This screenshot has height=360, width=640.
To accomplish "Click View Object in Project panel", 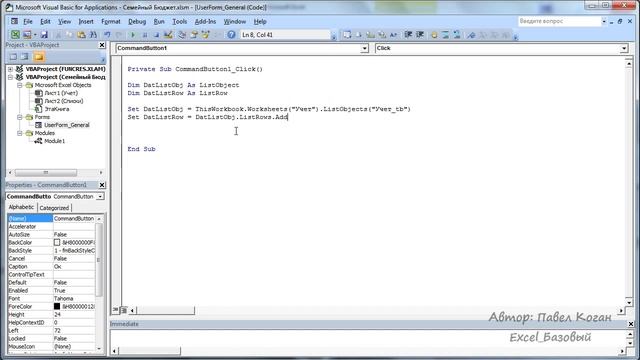I will [25, 57].
